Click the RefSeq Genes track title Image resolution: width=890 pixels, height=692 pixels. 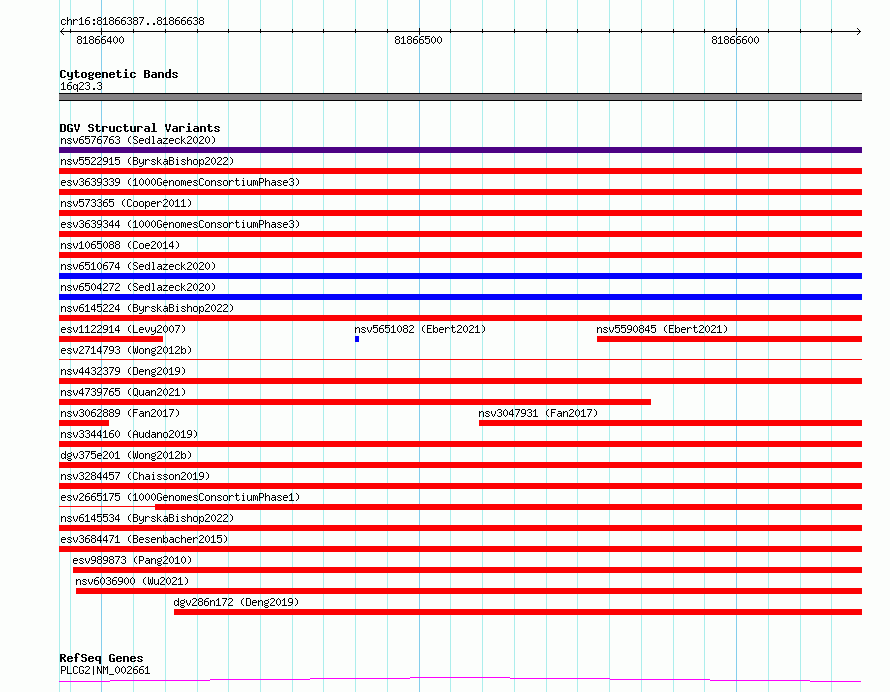[101, 658]
